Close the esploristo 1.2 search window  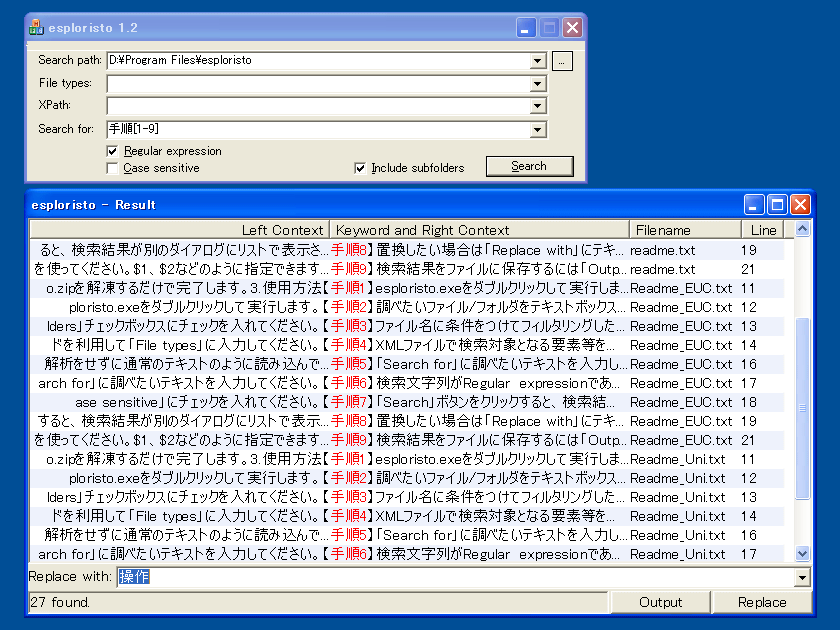[572, 27]
